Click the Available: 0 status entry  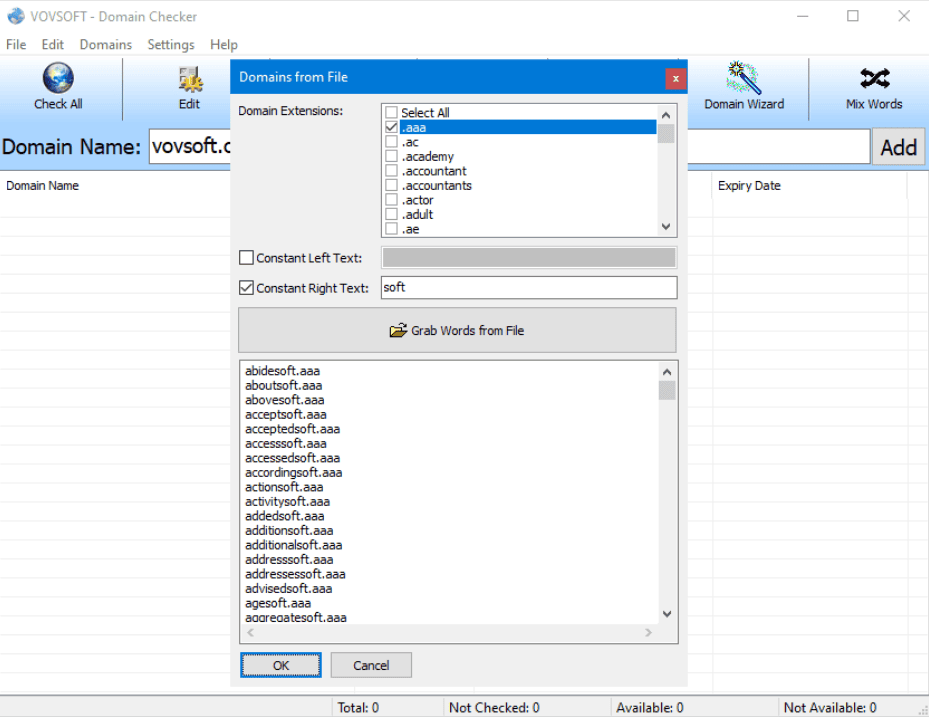click(x=649, y=708)
